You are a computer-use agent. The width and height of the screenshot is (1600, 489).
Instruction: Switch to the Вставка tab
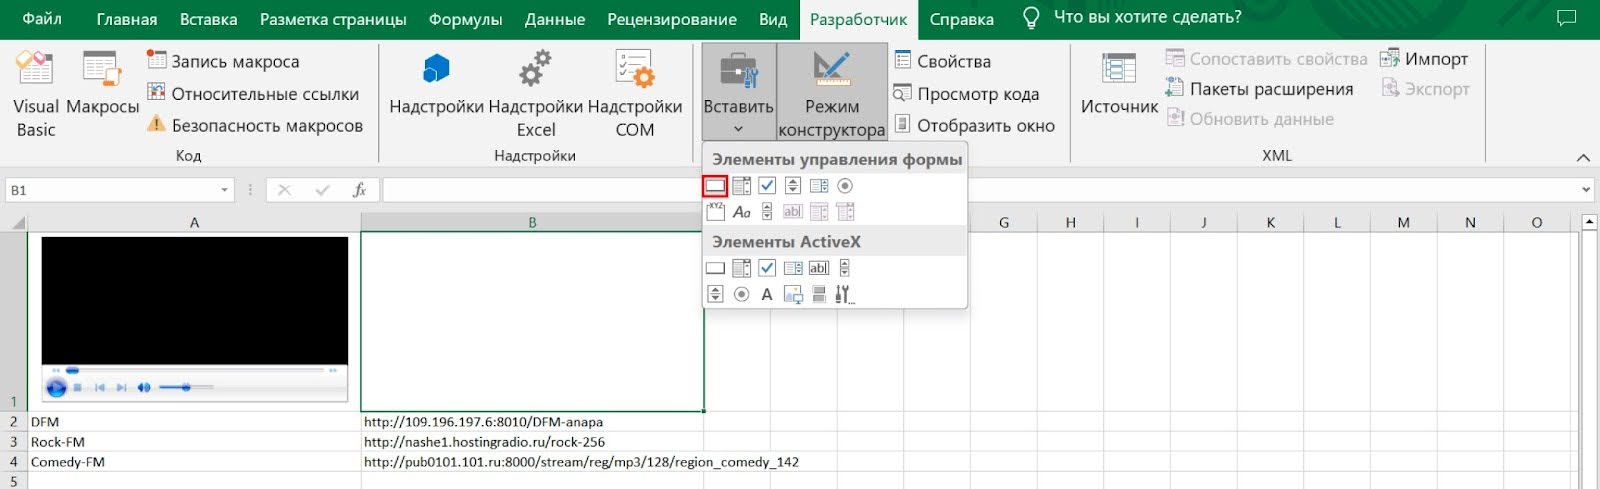click(x=208, y=19)
